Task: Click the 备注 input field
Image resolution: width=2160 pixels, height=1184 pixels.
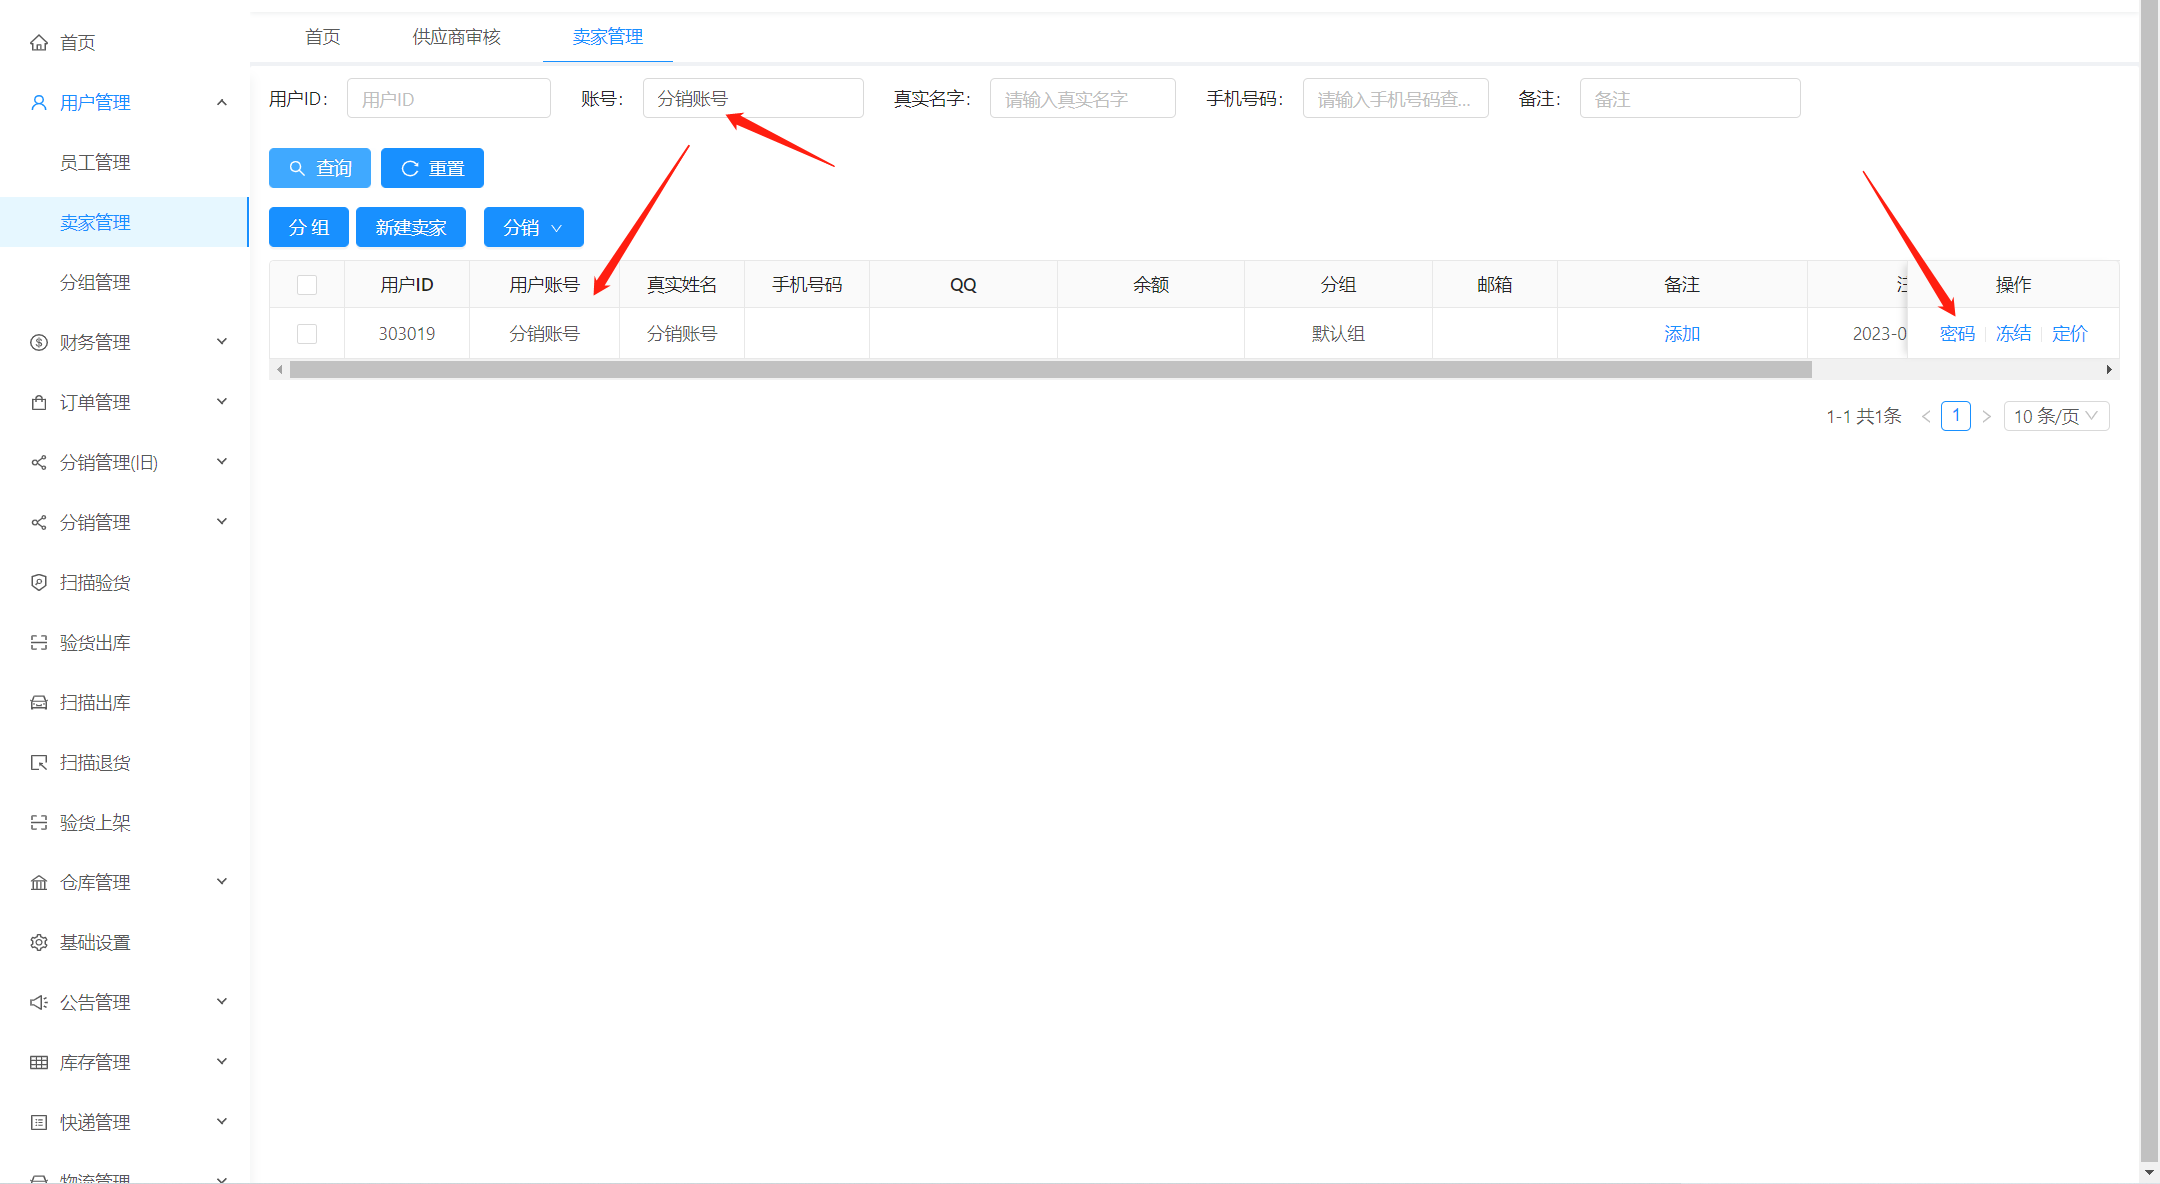Action: pyautogui.click(x=1690, y=98)
